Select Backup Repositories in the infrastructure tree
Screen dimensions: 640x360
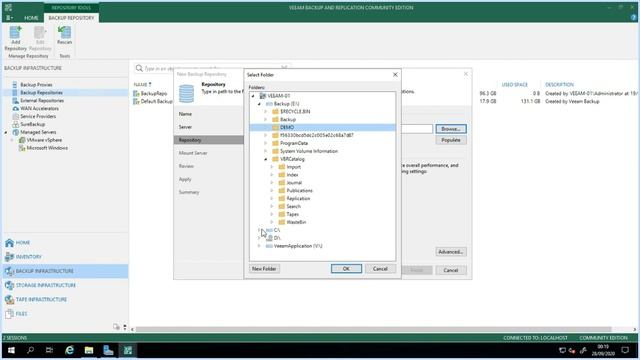pos(41,93)
